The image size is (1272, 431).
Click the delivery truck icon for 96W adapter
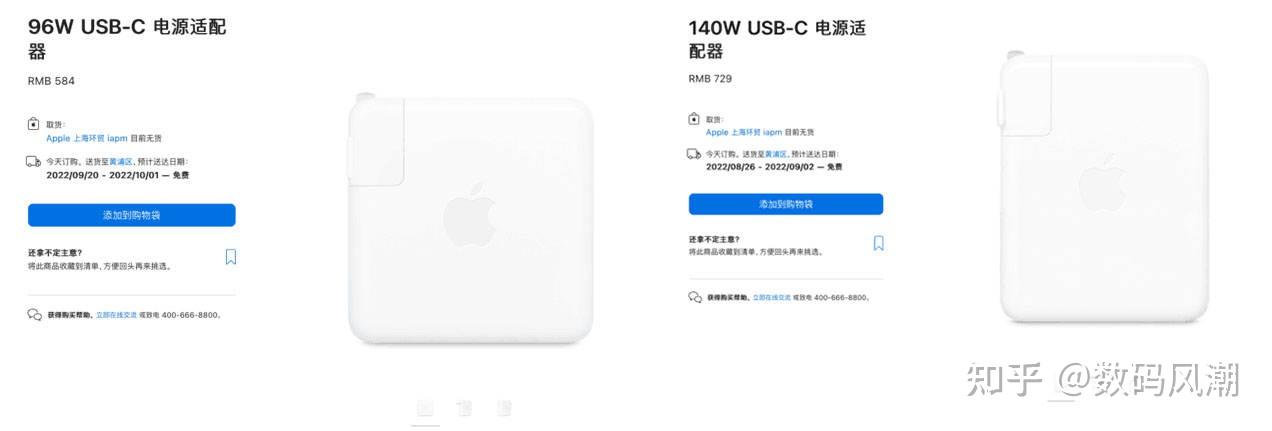click(x=33, y=161)
